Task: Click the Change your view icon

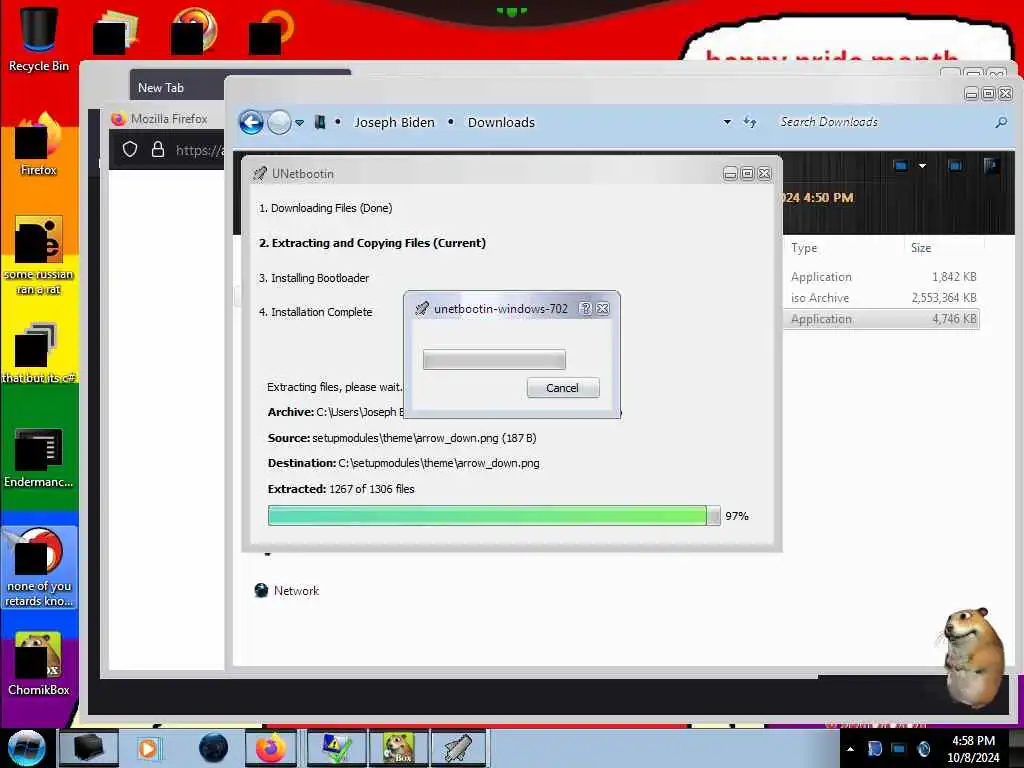Action: coord(900,166)
